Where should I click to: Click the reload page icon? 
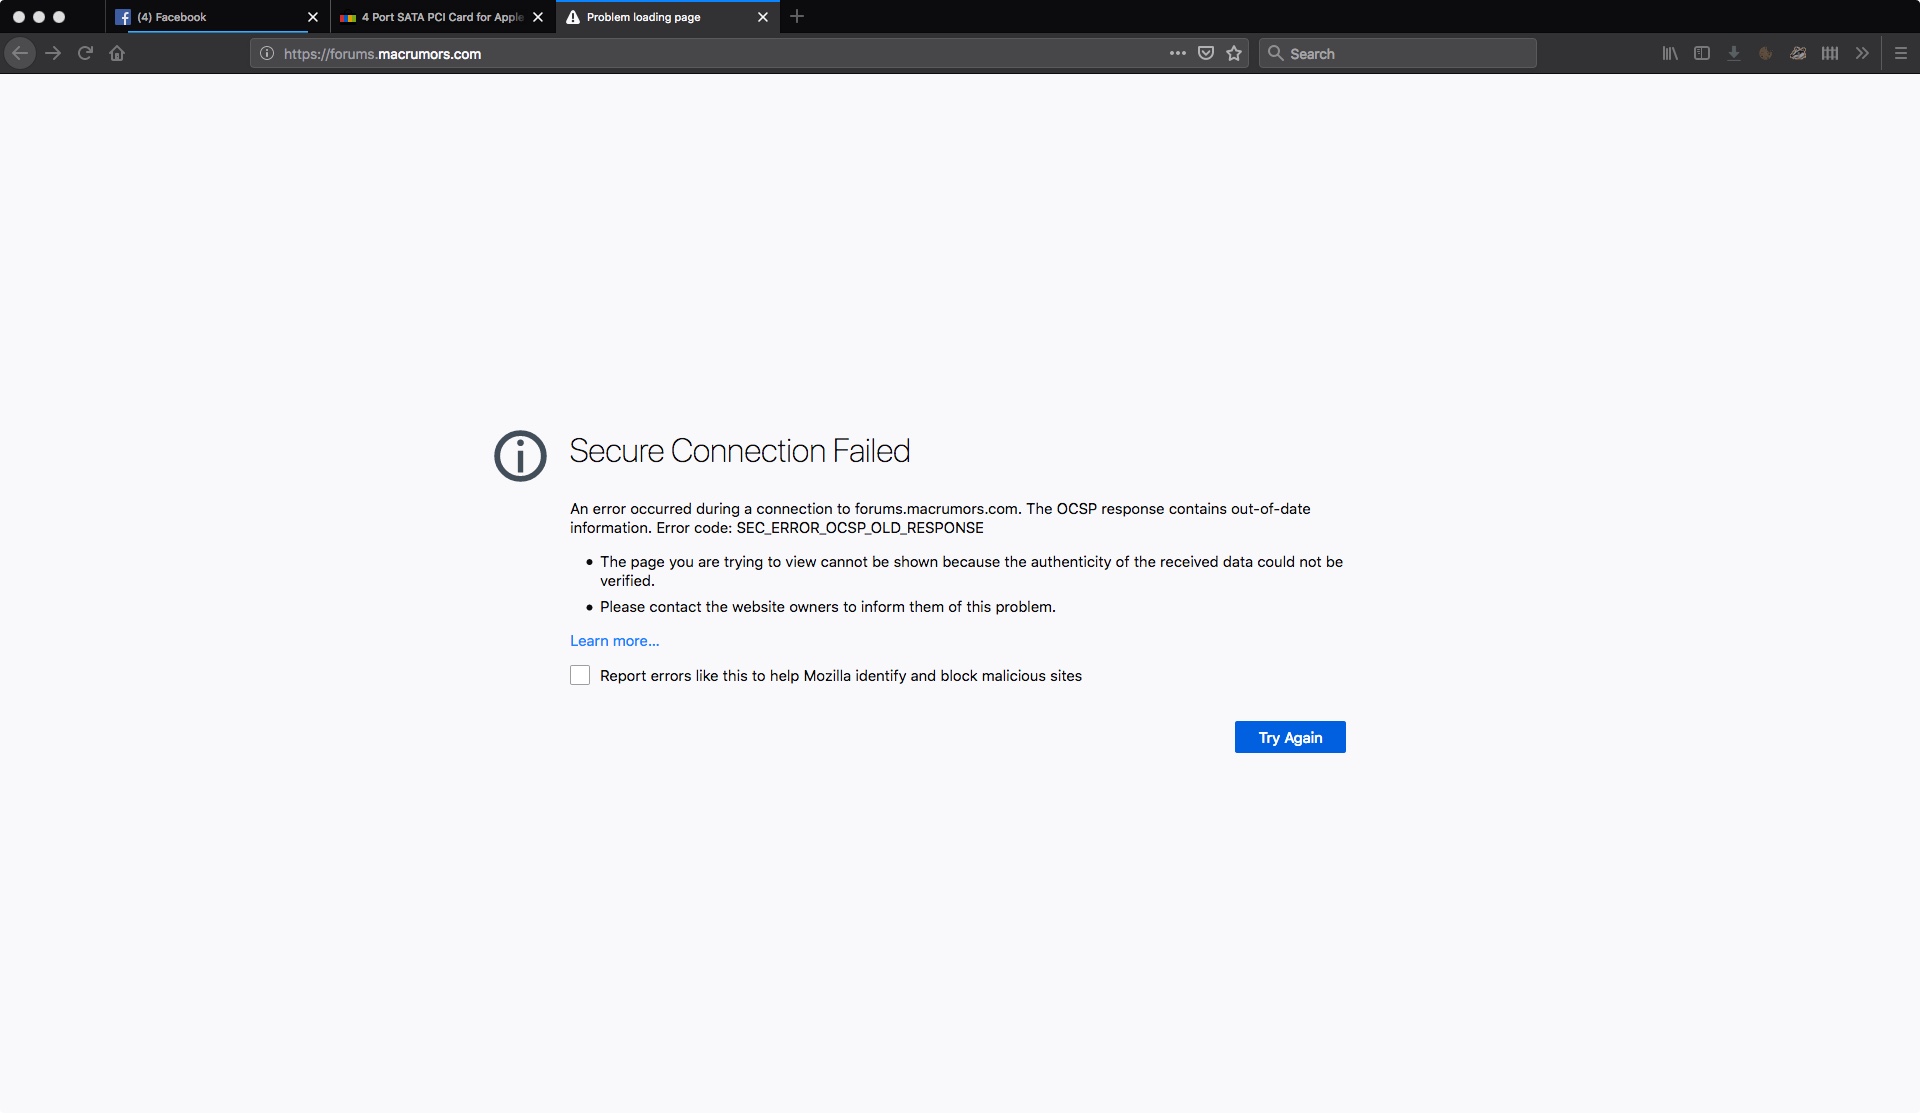point(85,53)
